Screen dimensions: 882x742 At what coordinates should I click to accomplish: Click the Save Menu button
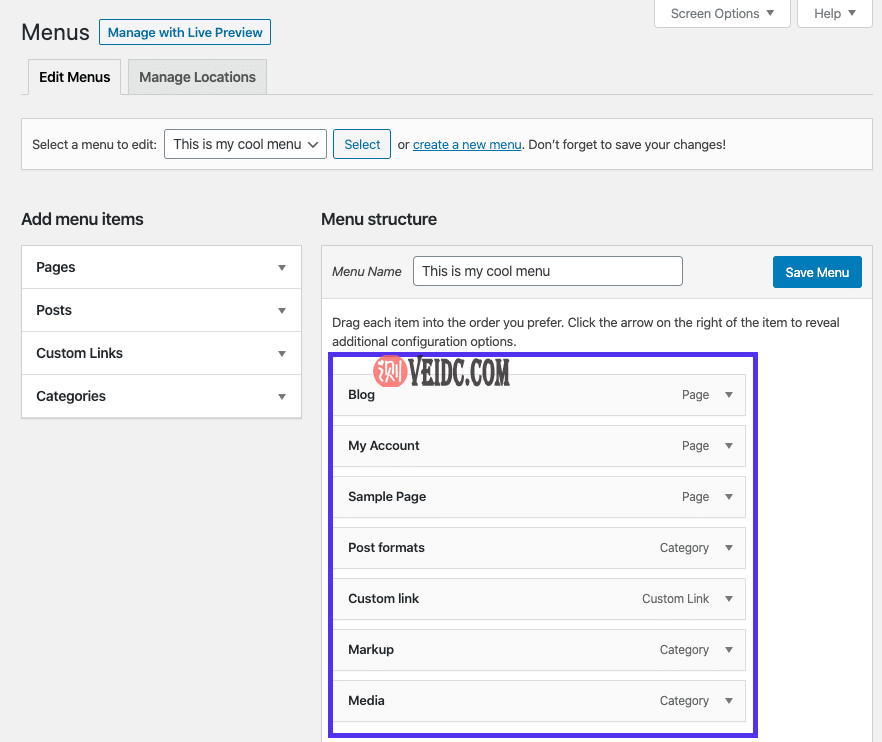tap(817, 272)
